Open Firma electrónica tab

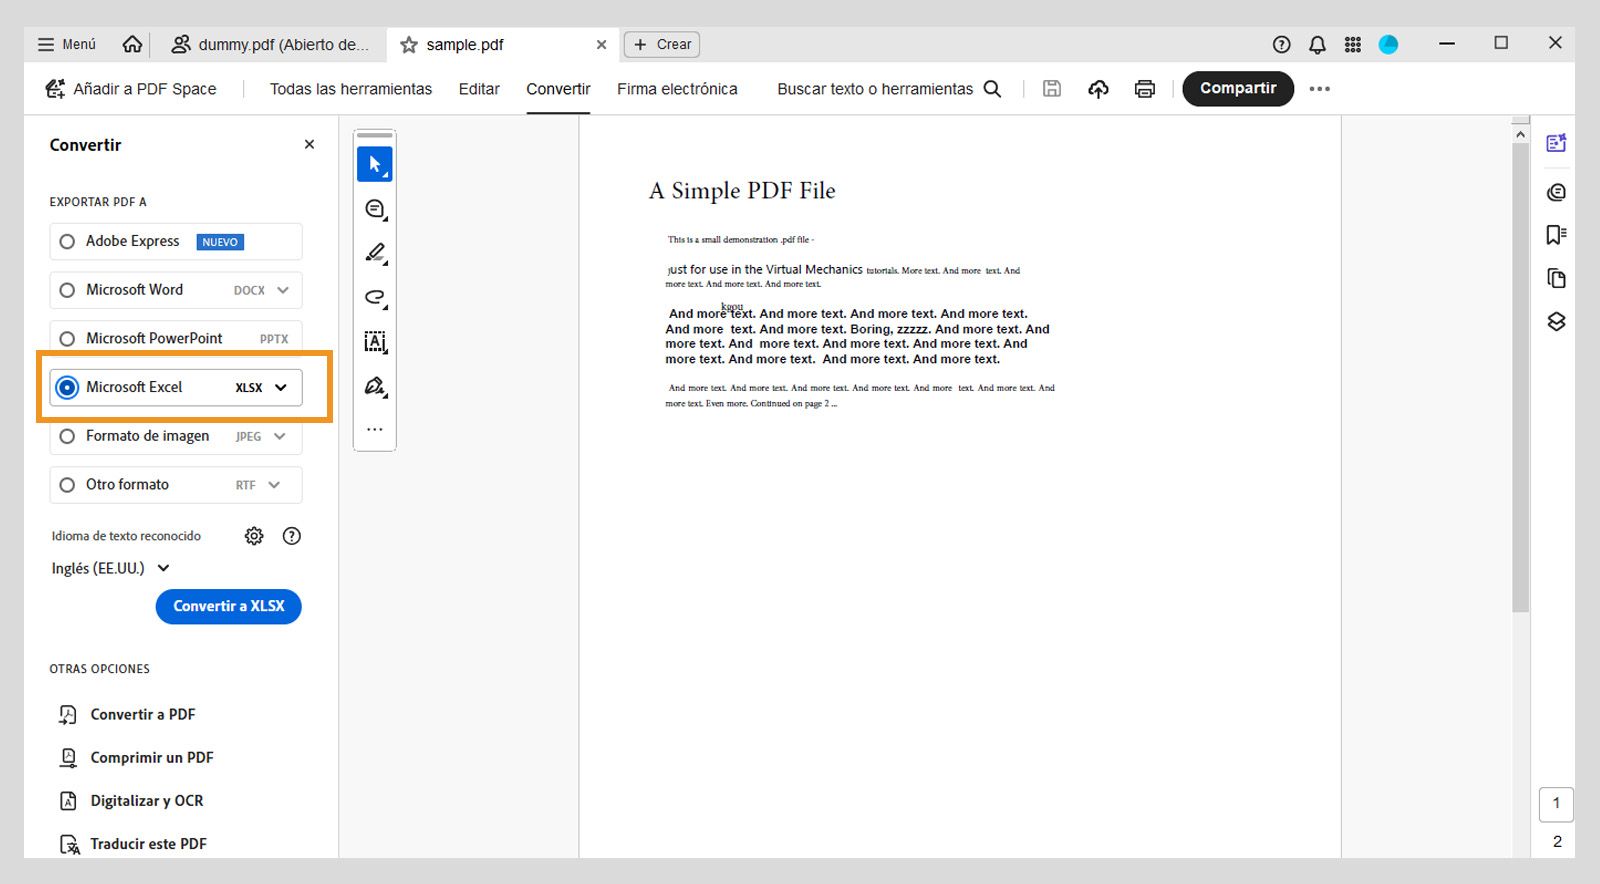[x=677, y=89]
